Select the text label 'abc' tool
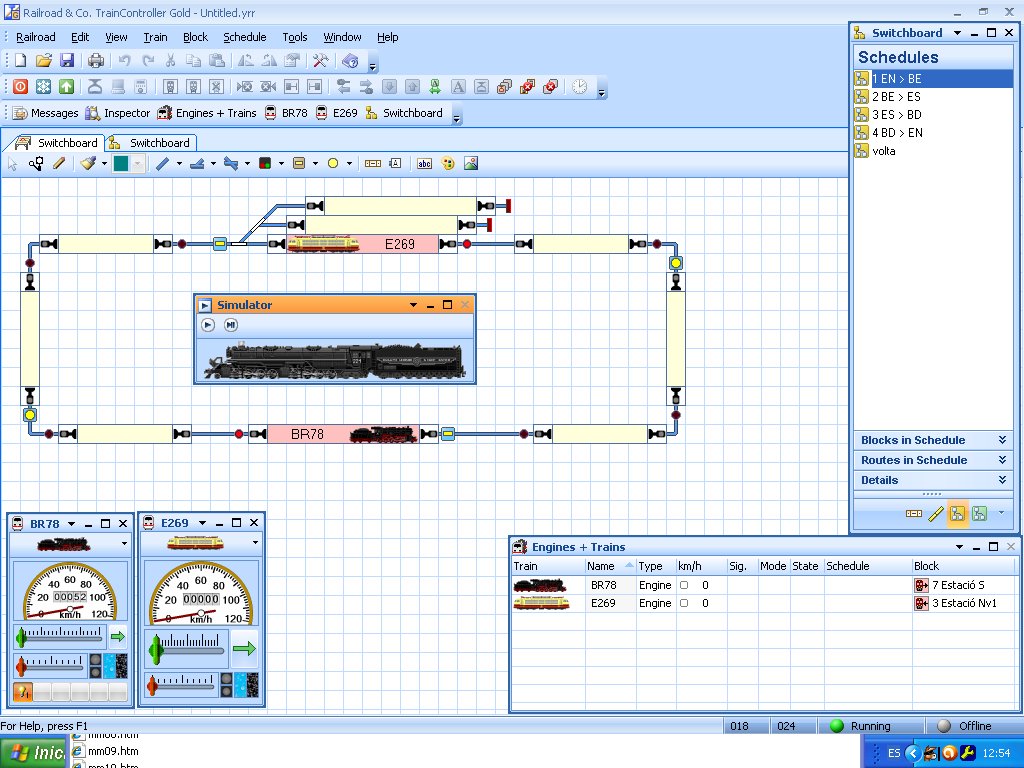 (x=424, y=163)
